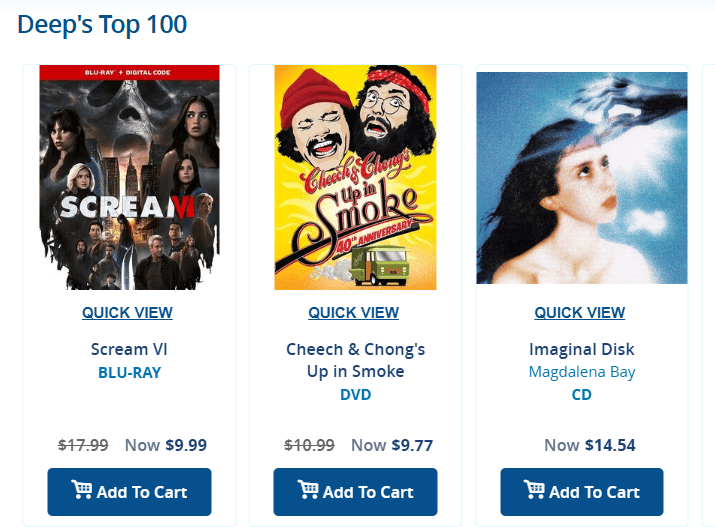The height and width of the screenshot is (527, 715).
Task: Select the CD format label under Imaginal Disk
Action: (x=581, y=394)
